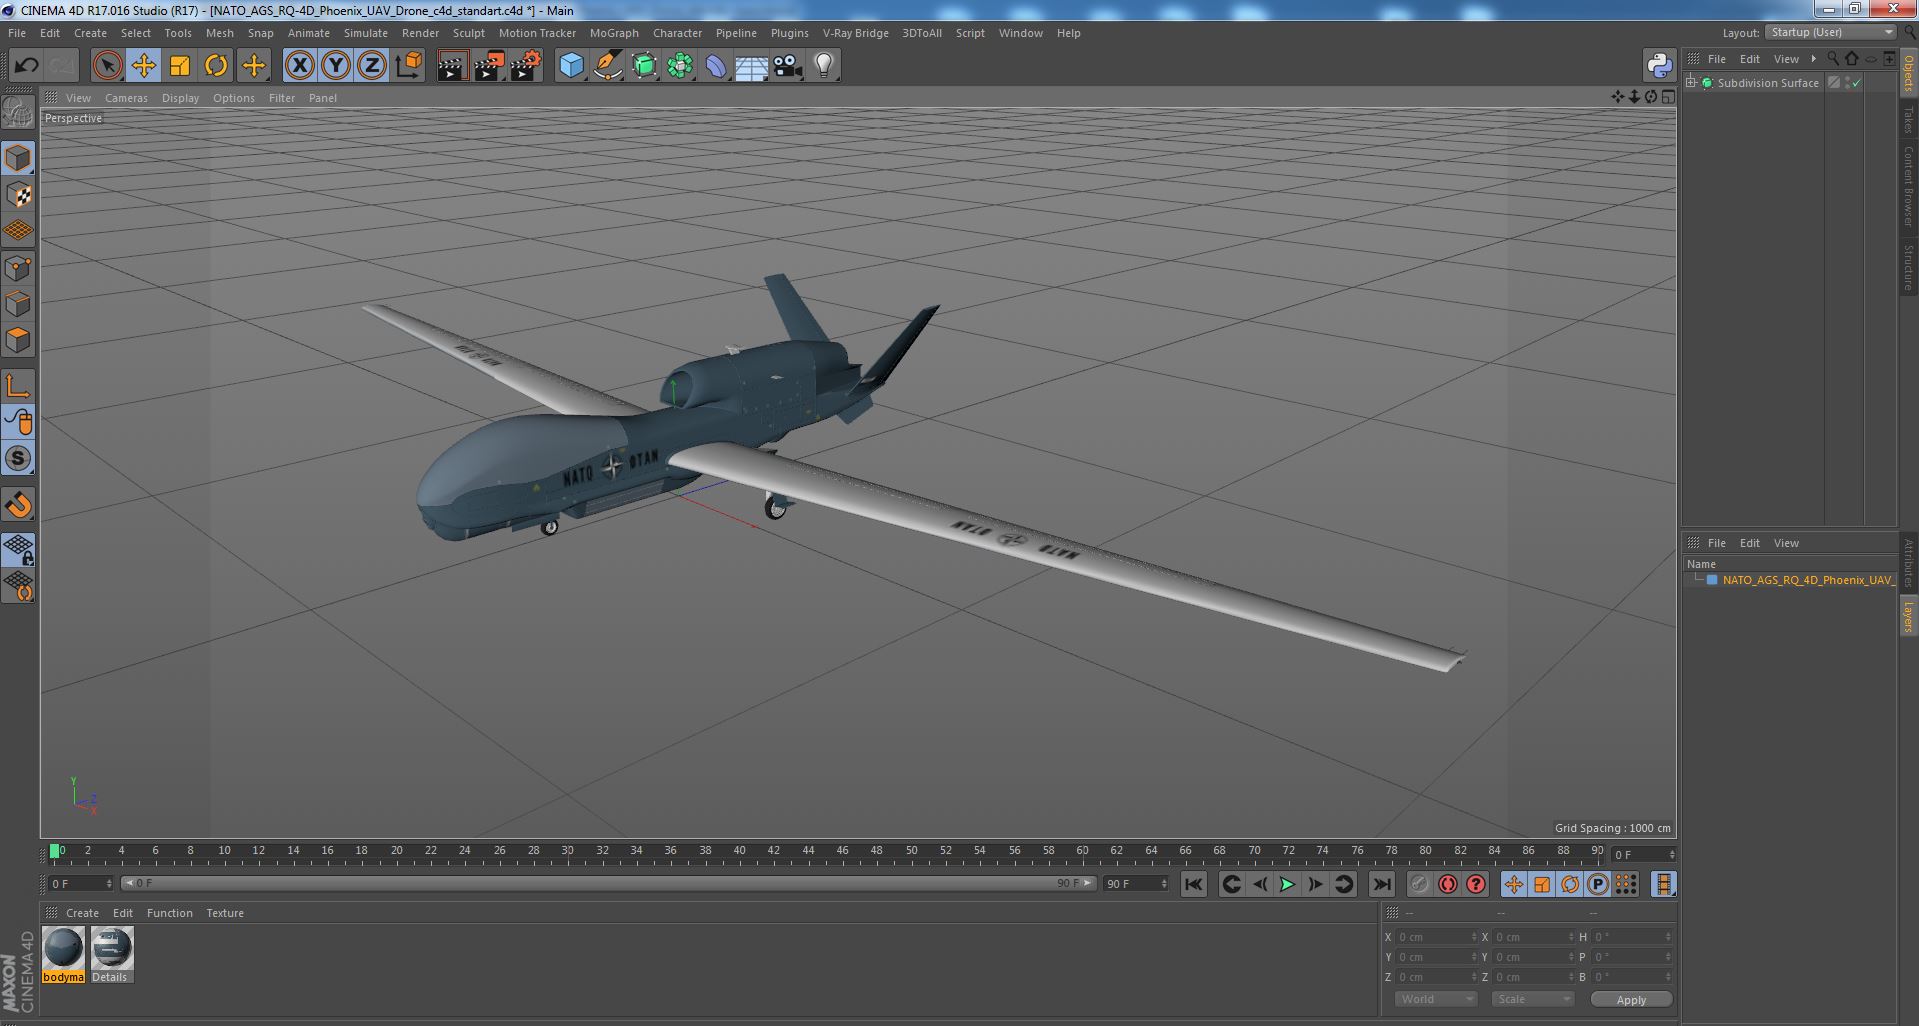This screenshot has height=1026, width=1919.
Task: Add a Camera object
Action: 788,66
